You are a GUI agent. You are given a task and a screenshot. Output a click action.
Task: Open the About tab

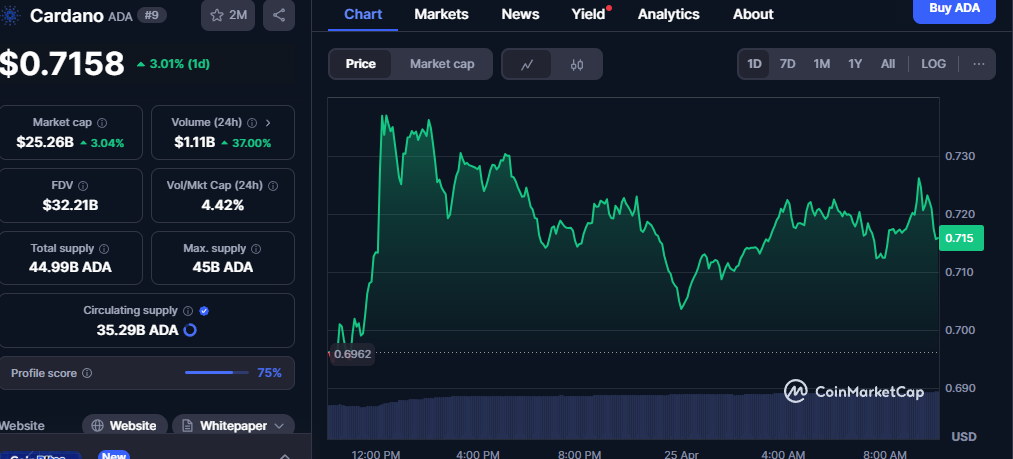753,14
